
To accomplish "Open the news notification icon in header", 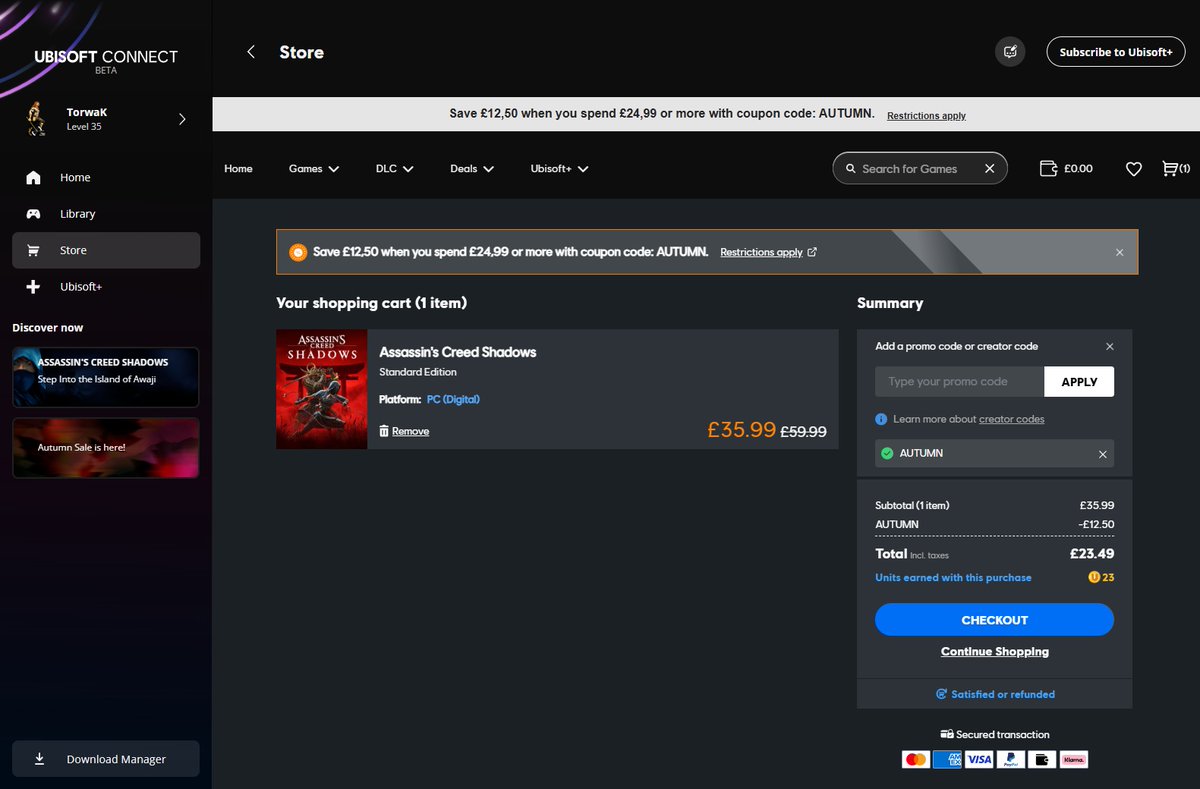I will (x=1010, y=52).
